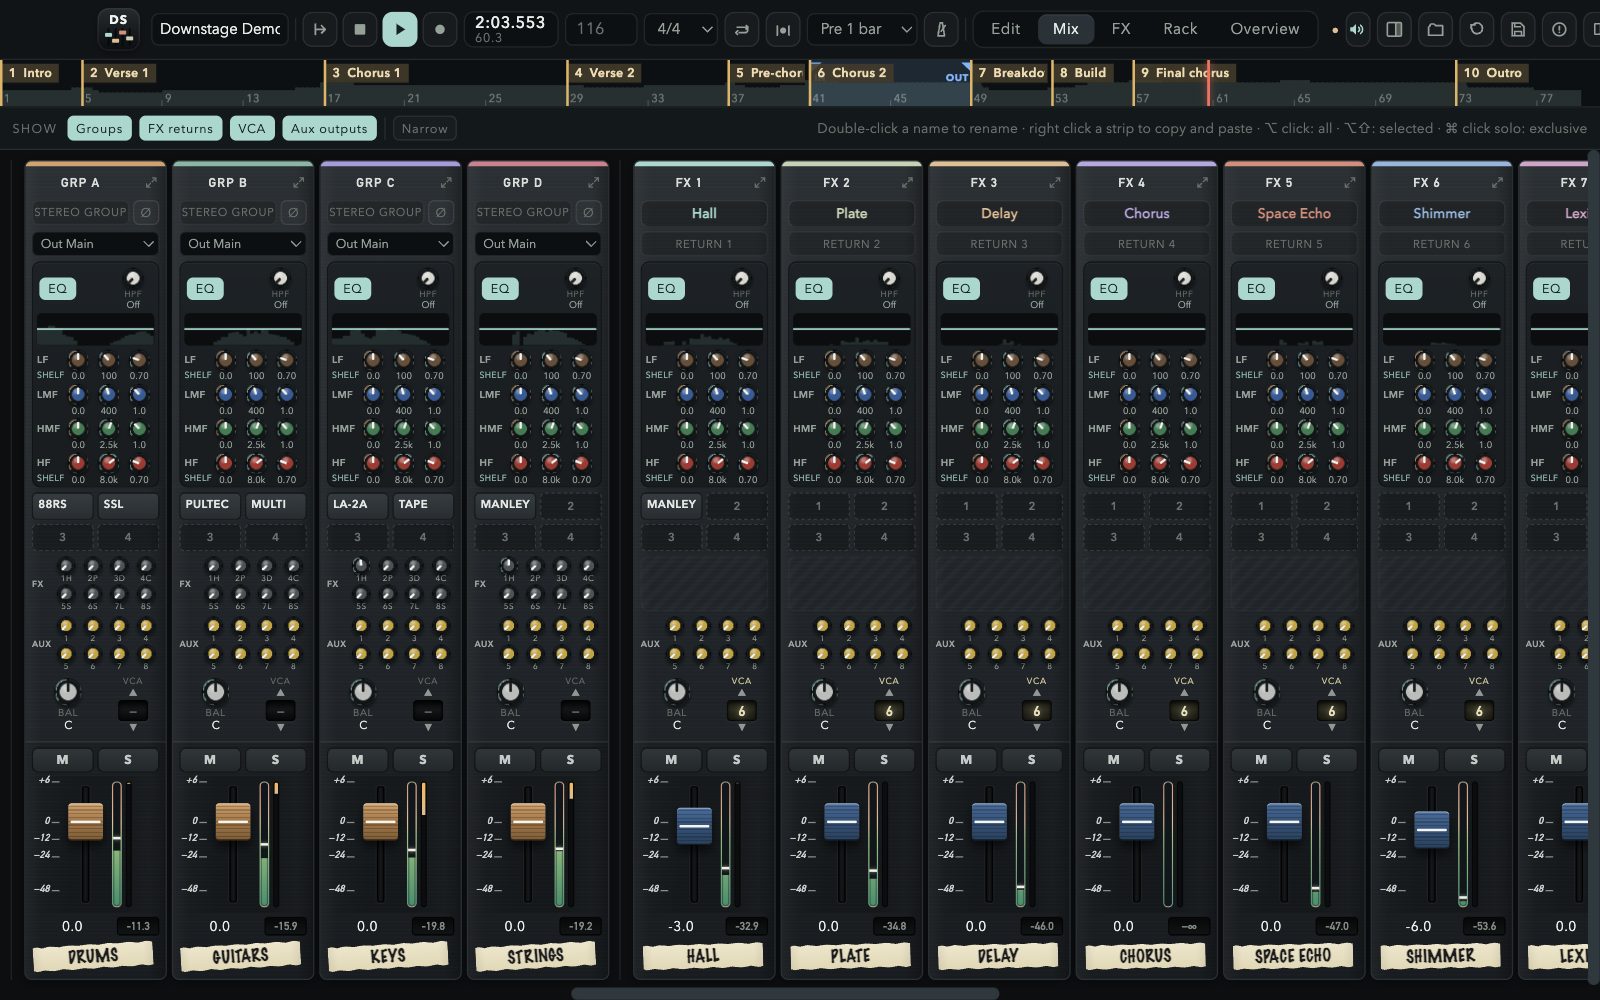Image resolution: width=1600 pixels, height=1000 pixels.
Task: Open GRP C Out Main output dropdown
Action: pyautogui.click(x=391, y=244)
